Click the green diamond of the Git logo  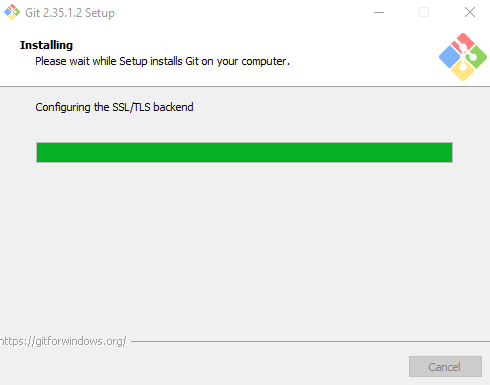pyautogui.click(x=477, y=57)
